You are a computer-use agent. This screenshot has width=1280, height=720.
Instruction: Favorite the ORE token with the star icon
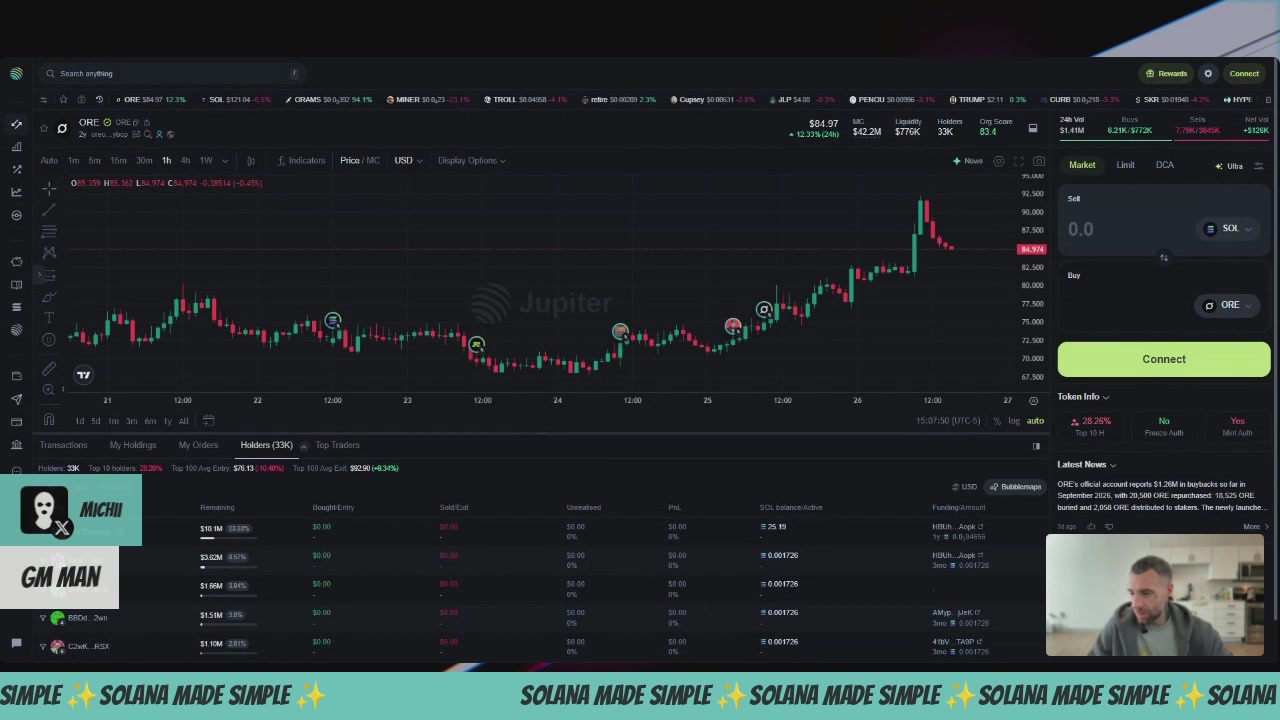(44, 128)
